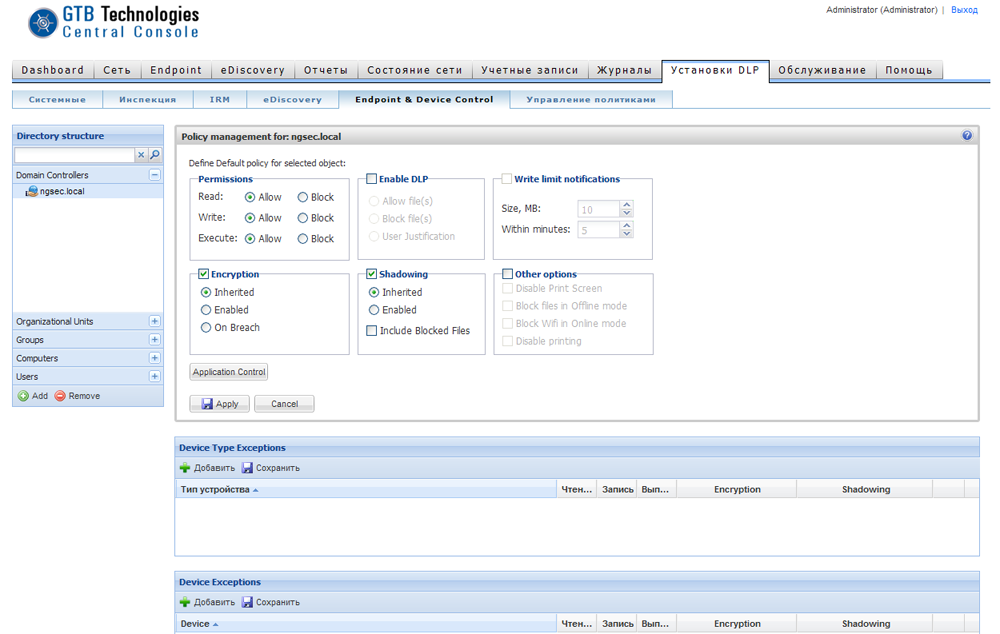Open the Учетные записи tab

coord(530,70)
